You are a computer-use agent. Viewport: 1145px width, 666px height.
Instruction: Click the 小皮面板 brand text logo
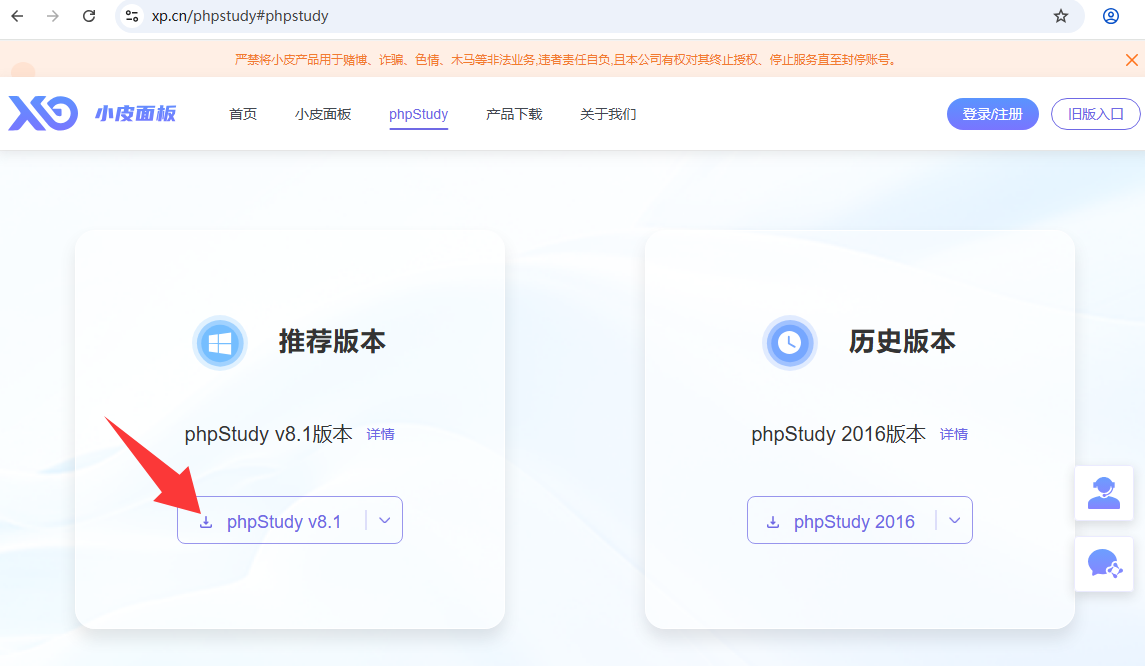[x=136, y=114]
